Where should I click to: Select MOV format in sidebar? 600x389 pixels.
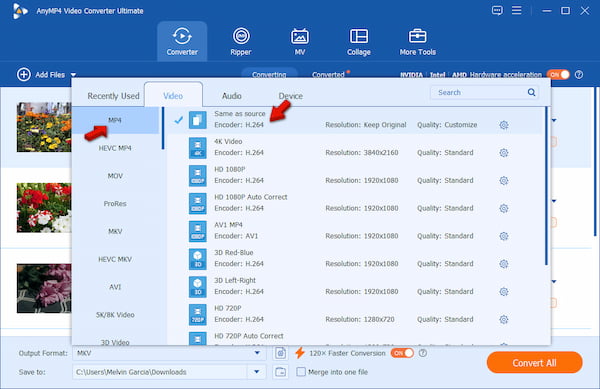tap(115, 176)
